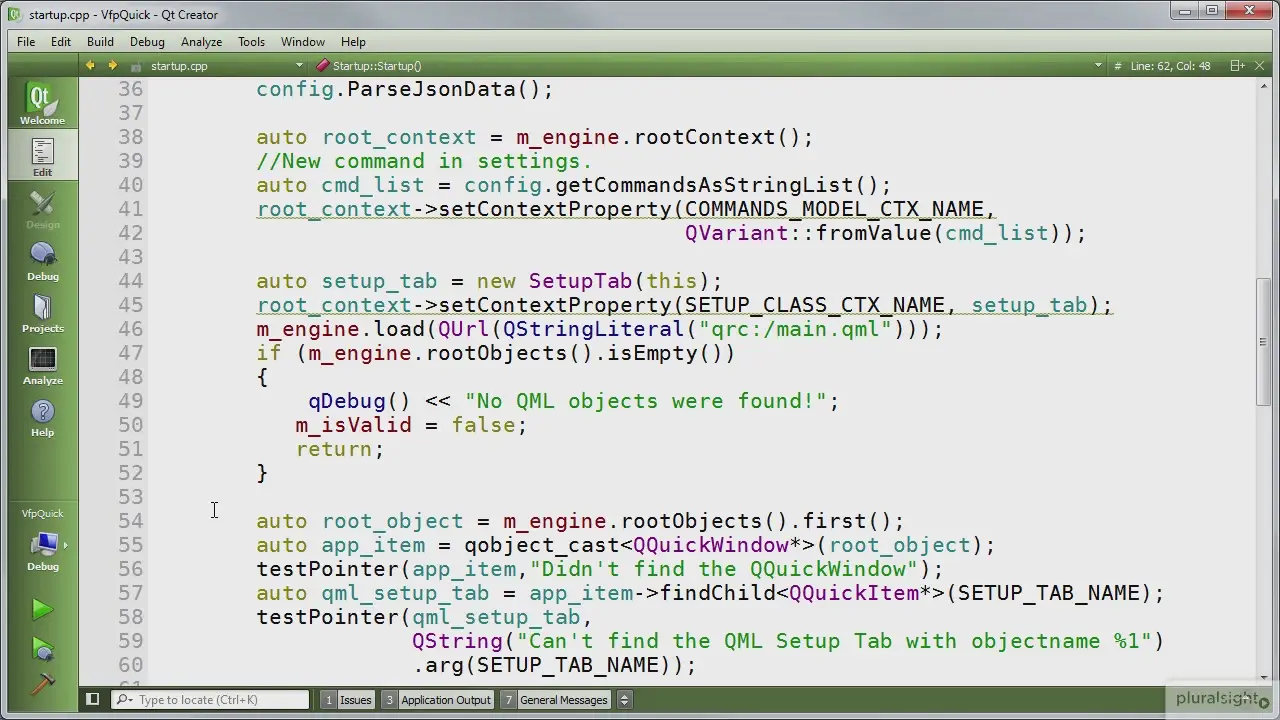This screenshot has height=720, width=1280.
Task: Split the editor view
Action: [x=1236, y=66]
